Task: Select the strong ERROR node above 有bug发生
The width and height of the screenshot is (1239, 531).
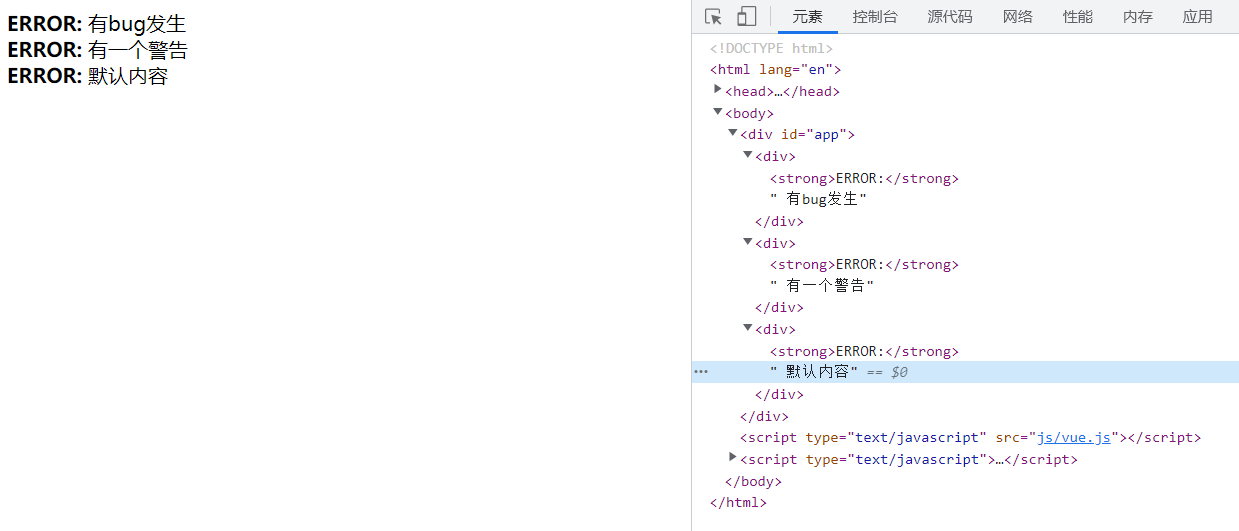Action: coord(864,178)
